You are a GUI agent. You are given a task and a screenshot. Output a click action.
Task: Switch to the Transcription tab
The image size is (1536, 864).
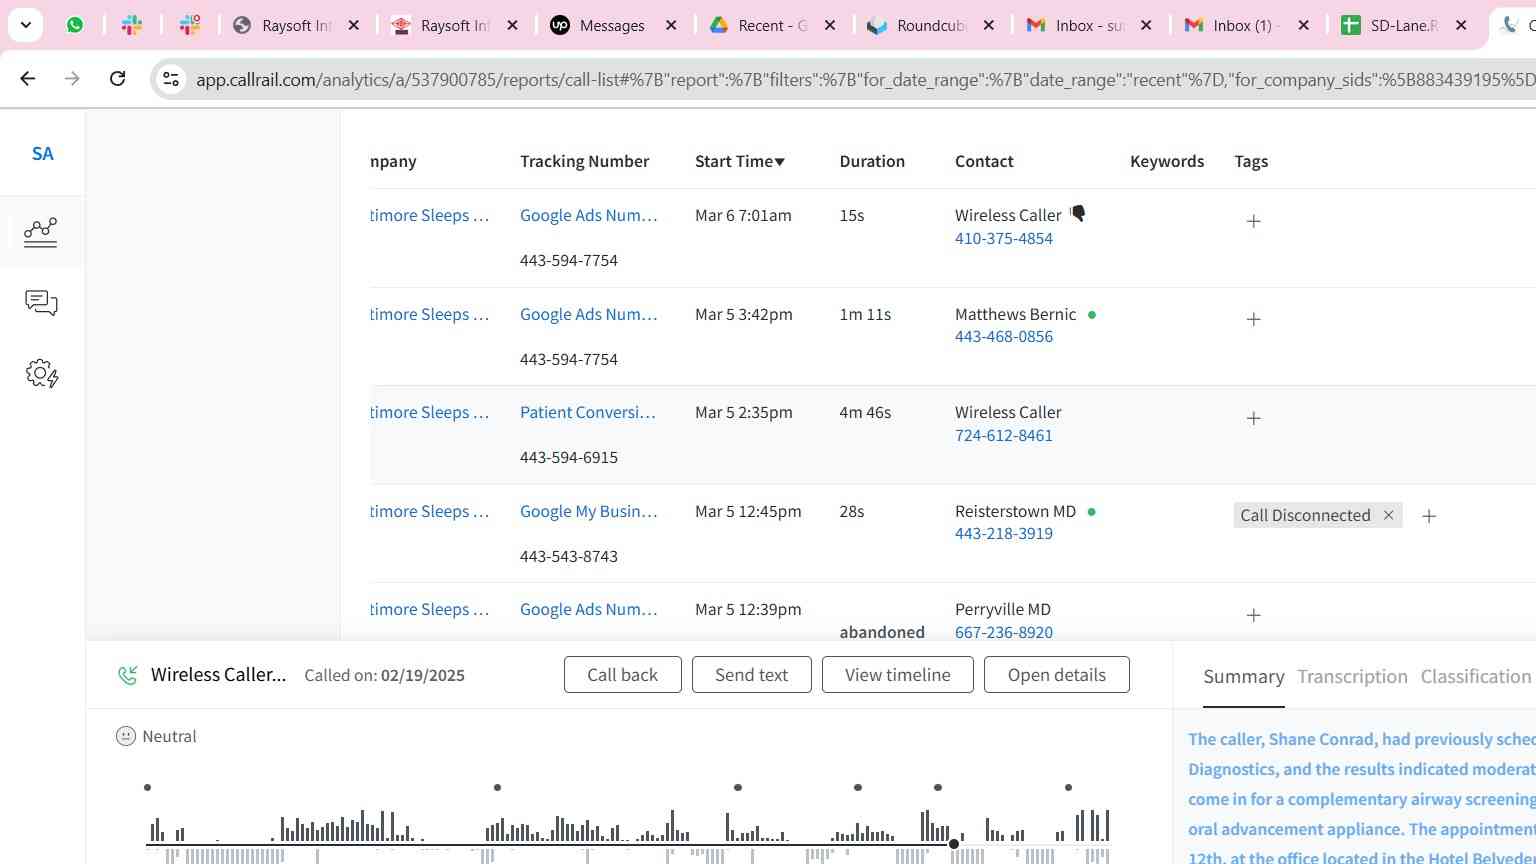[1352, 677]
